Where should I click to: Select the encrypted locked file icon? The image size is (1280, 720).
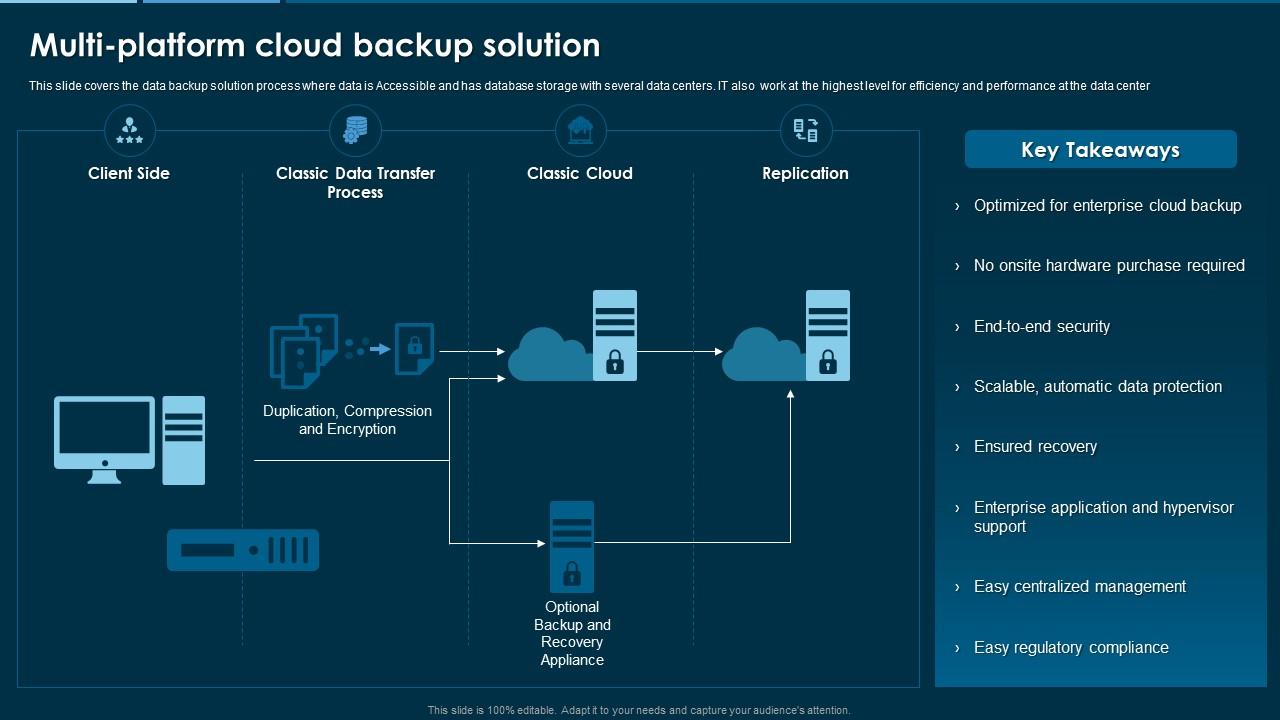(414, 348)
